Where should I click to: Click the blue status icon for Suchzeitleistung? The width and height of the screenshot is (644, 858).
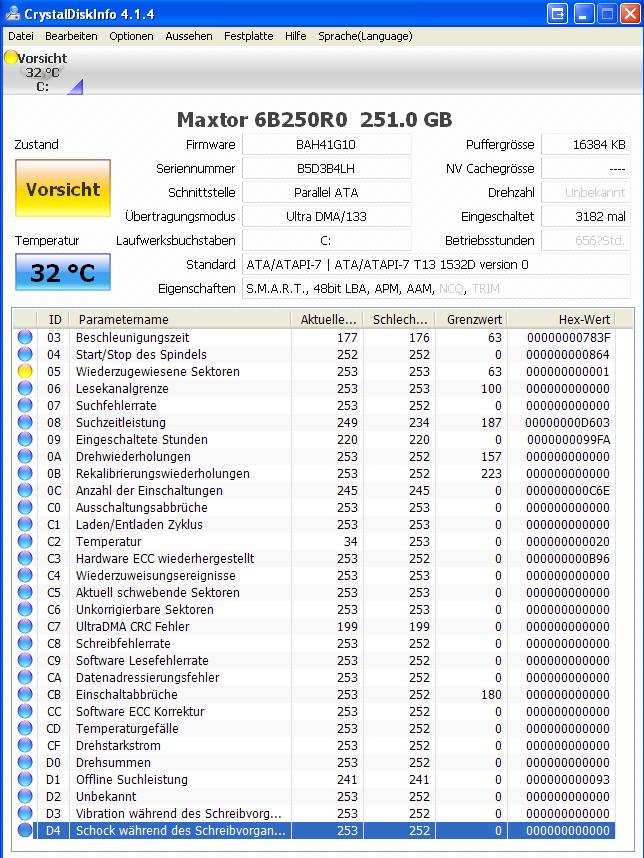[x=25, y=422]
